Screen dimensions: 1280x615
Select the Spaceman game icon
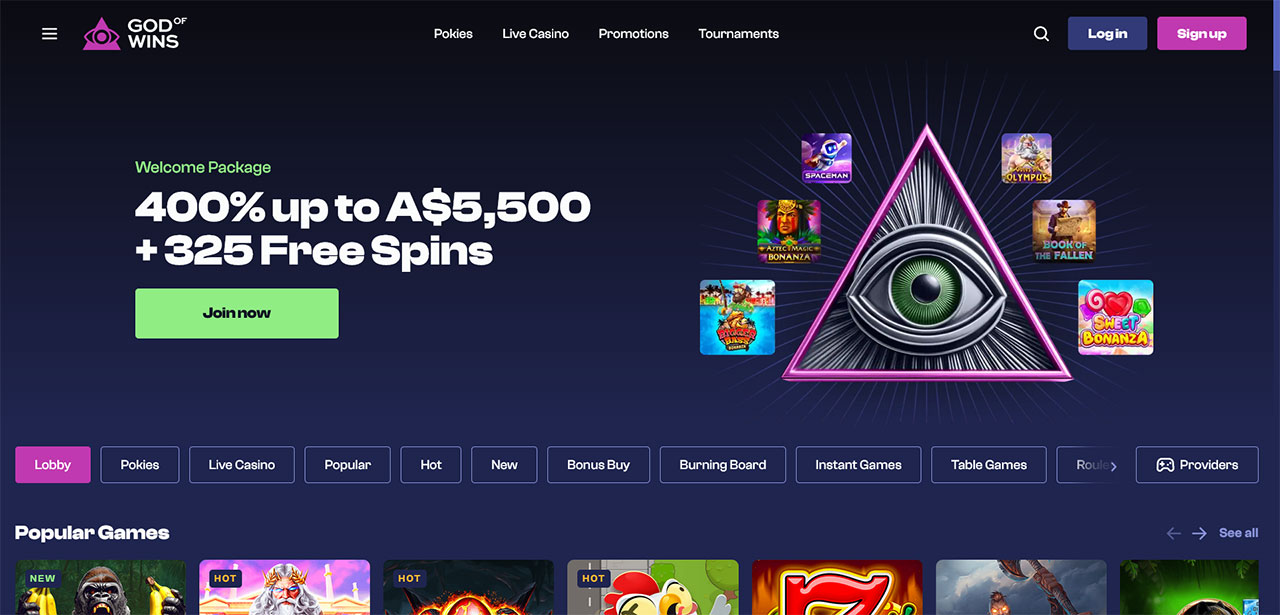point(826,158)
